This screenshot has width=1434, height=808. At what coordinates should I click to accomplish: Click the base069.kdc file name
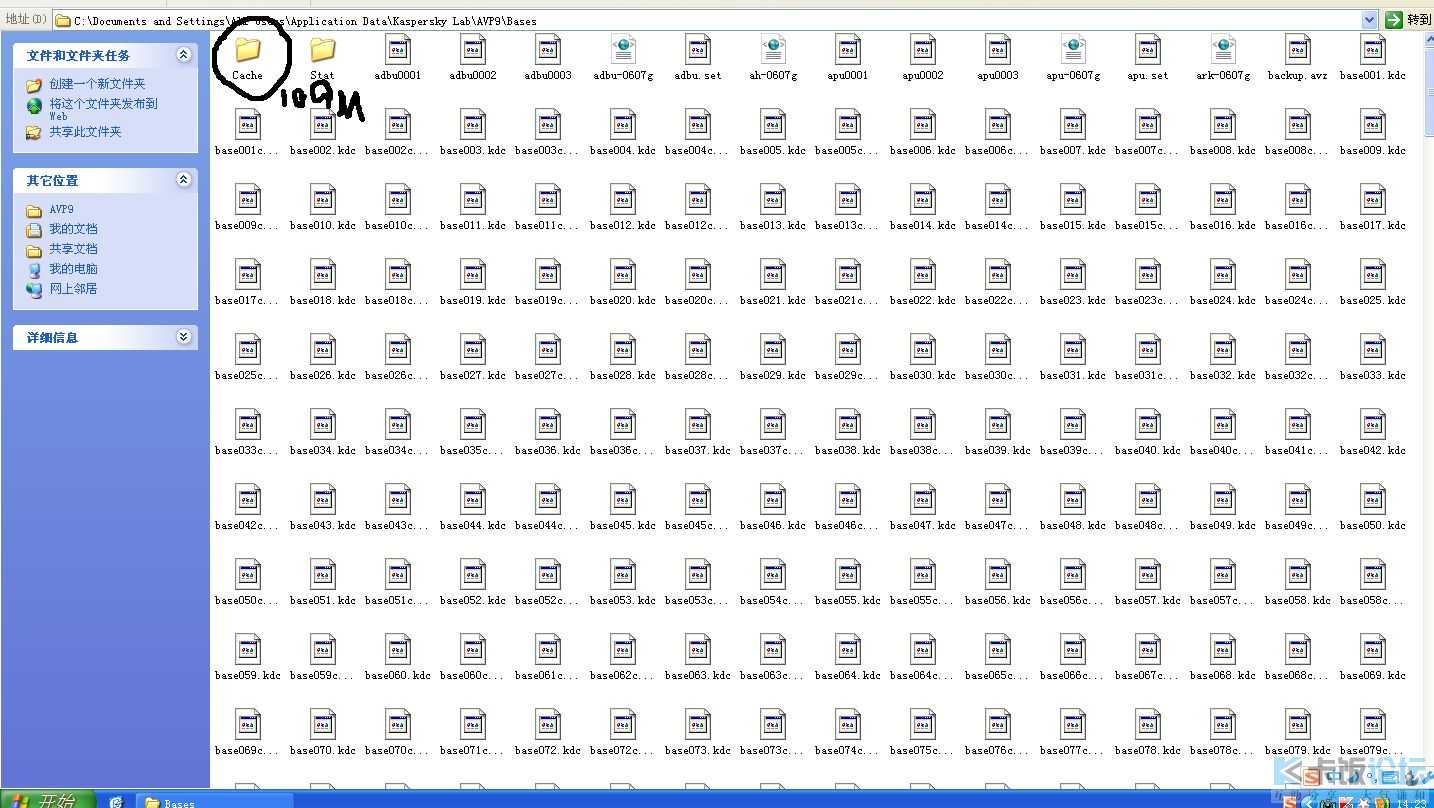pyautogui.click(x=1373, y=676)
